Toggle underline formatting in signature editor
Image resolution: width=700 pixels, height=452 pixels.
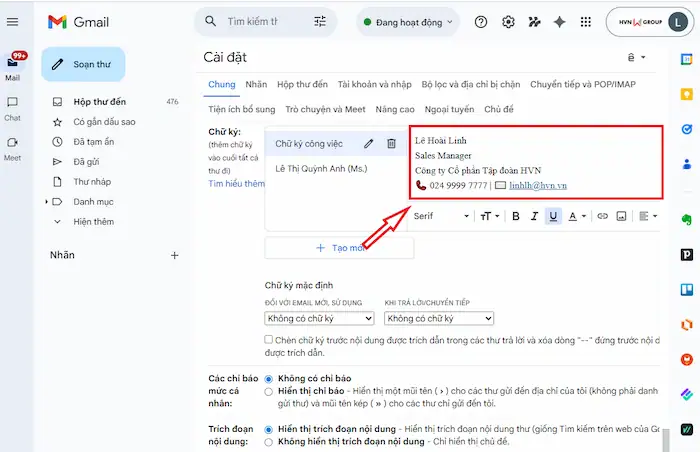tap(553, 216)
